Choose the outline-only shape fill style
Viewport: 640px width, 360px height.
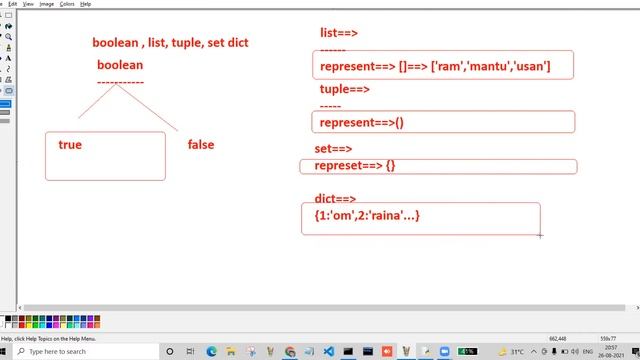(x=5, y=104)
